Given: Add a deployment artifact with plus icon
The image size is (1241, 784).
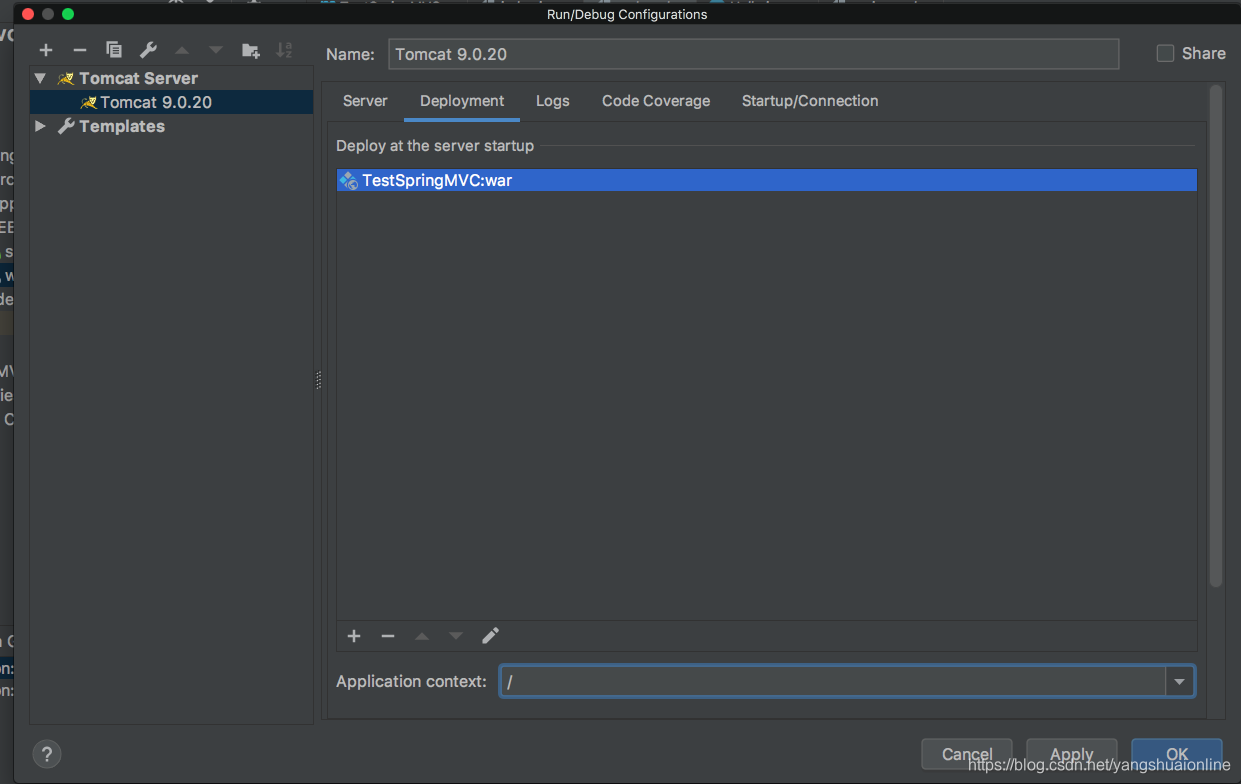Looking at the screenshot, I should coord(354,636).
